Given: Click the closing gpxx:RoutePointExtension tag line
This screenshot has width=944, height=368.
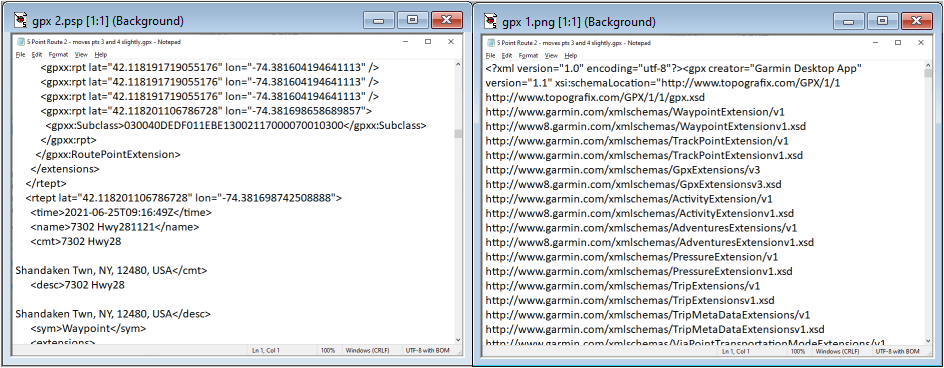Looking at the screenshot, I should (108, 154).
